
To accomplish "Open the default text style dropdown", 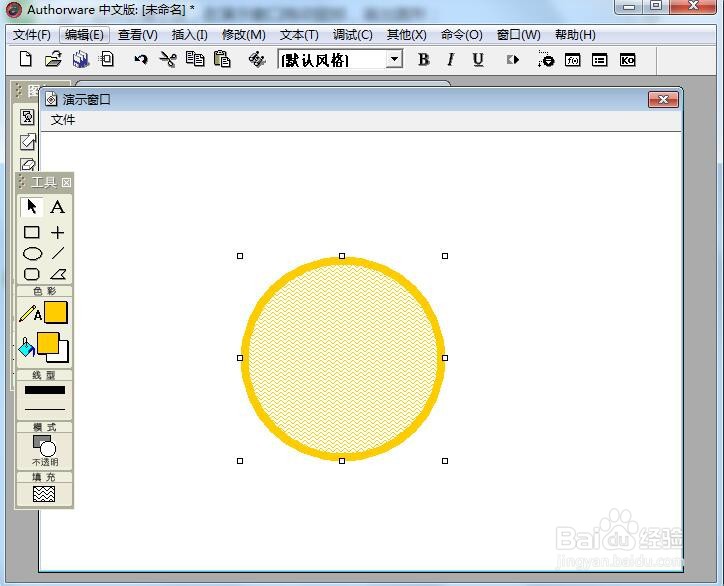I will [394, 60].
